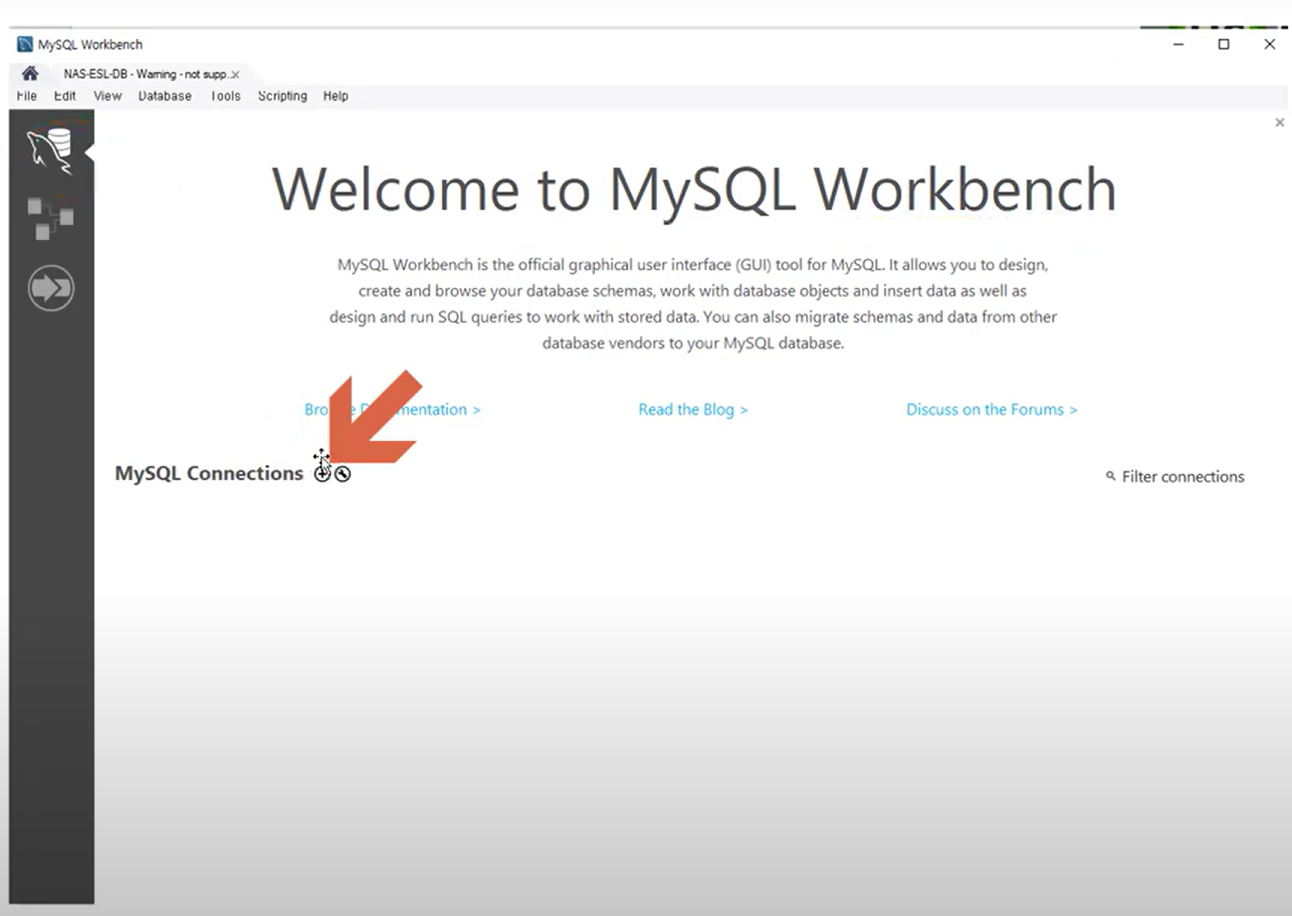Open the MySQL connections home sidebar icon
1292x916 pixels.
(50, 150)
